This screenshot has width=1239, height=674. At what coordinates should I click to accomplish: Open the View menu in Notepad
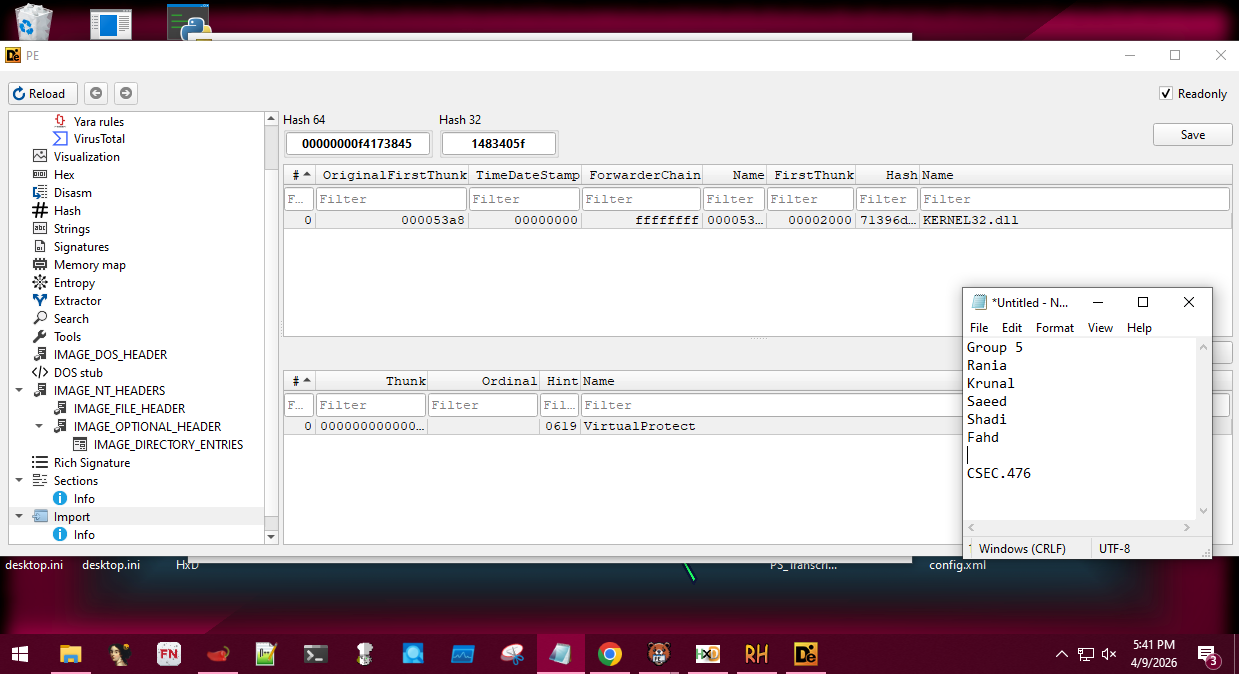pos(1100,327)
